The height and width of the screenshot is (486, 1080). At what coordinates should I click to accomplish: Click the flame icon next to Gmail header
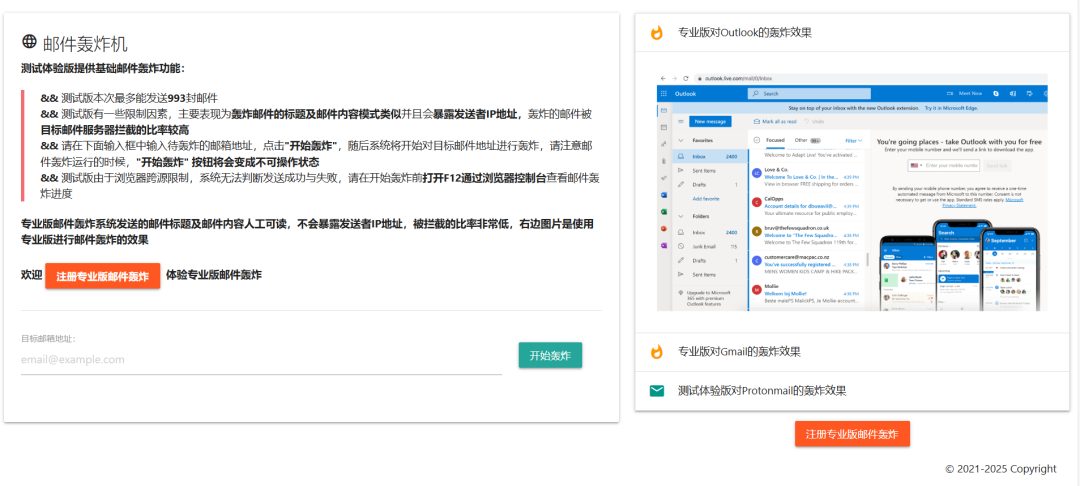click(656, 352)
